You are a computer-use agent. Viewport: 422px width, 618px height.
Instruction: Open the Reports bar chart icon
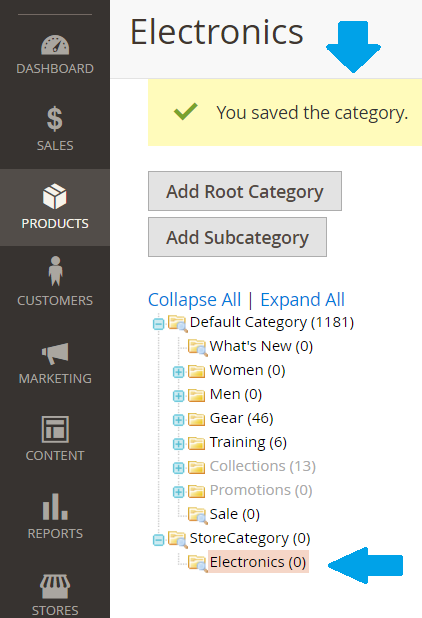(55, 506)
